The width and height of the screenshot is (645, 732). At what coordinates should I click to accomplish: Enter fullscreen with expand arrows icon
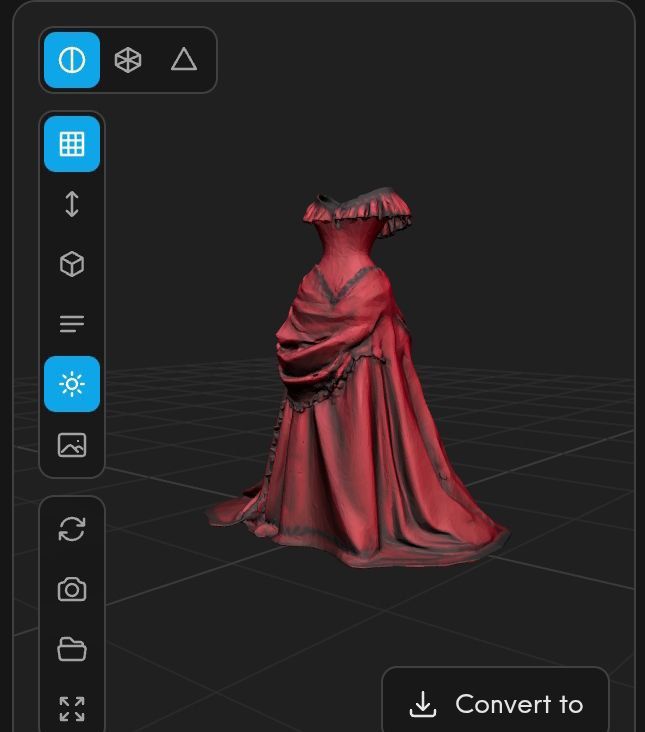pos(72,709)
